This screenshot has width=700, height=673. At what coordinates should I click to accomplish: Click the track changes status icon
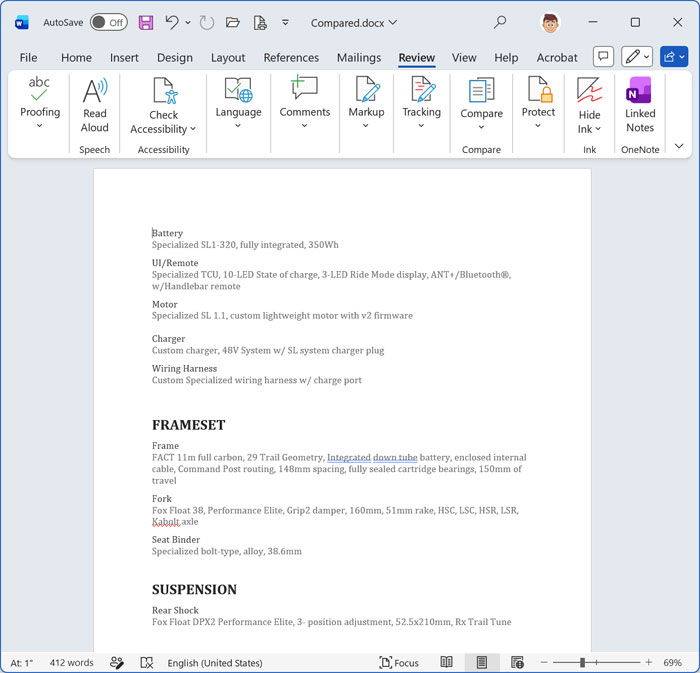tap(117, 663)
